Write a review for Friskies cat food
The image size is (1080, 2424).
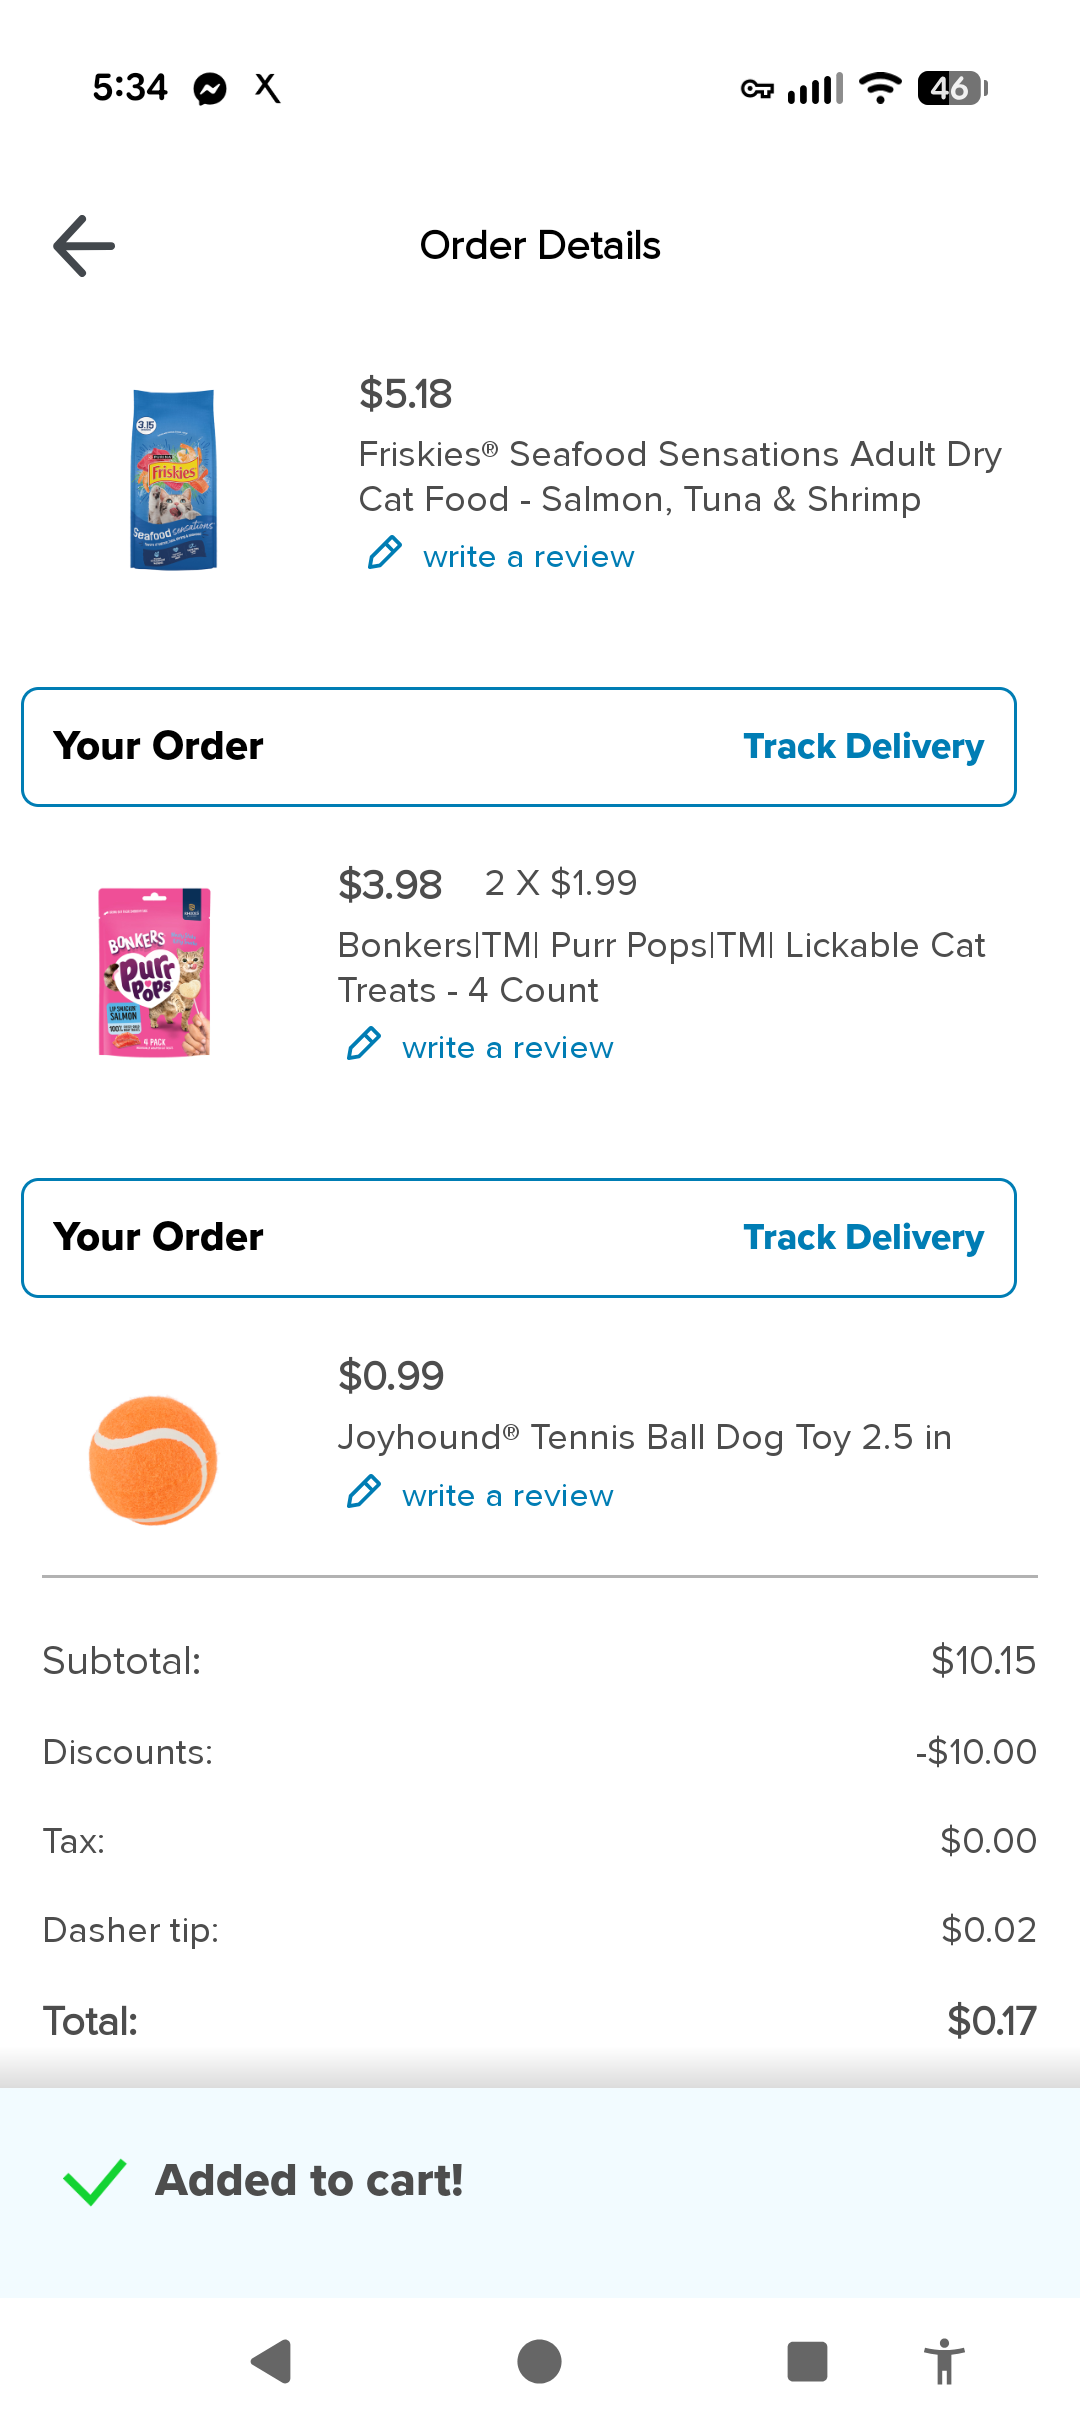pos(528,557)
